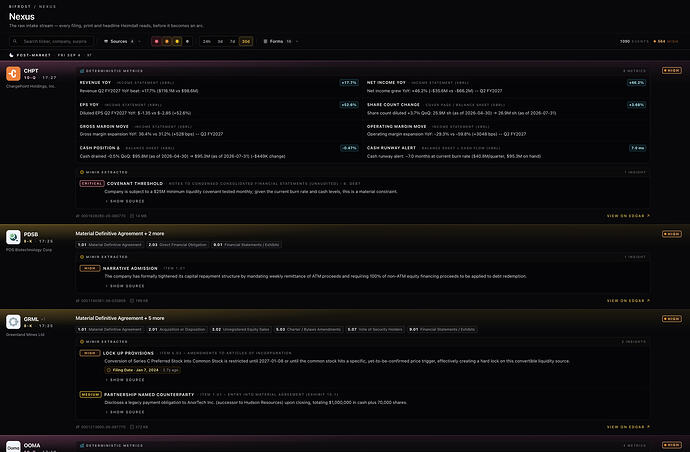Expand Show Source under Covenant Threshold
This screenshot has height=452, width=690.
click(125, 201)
